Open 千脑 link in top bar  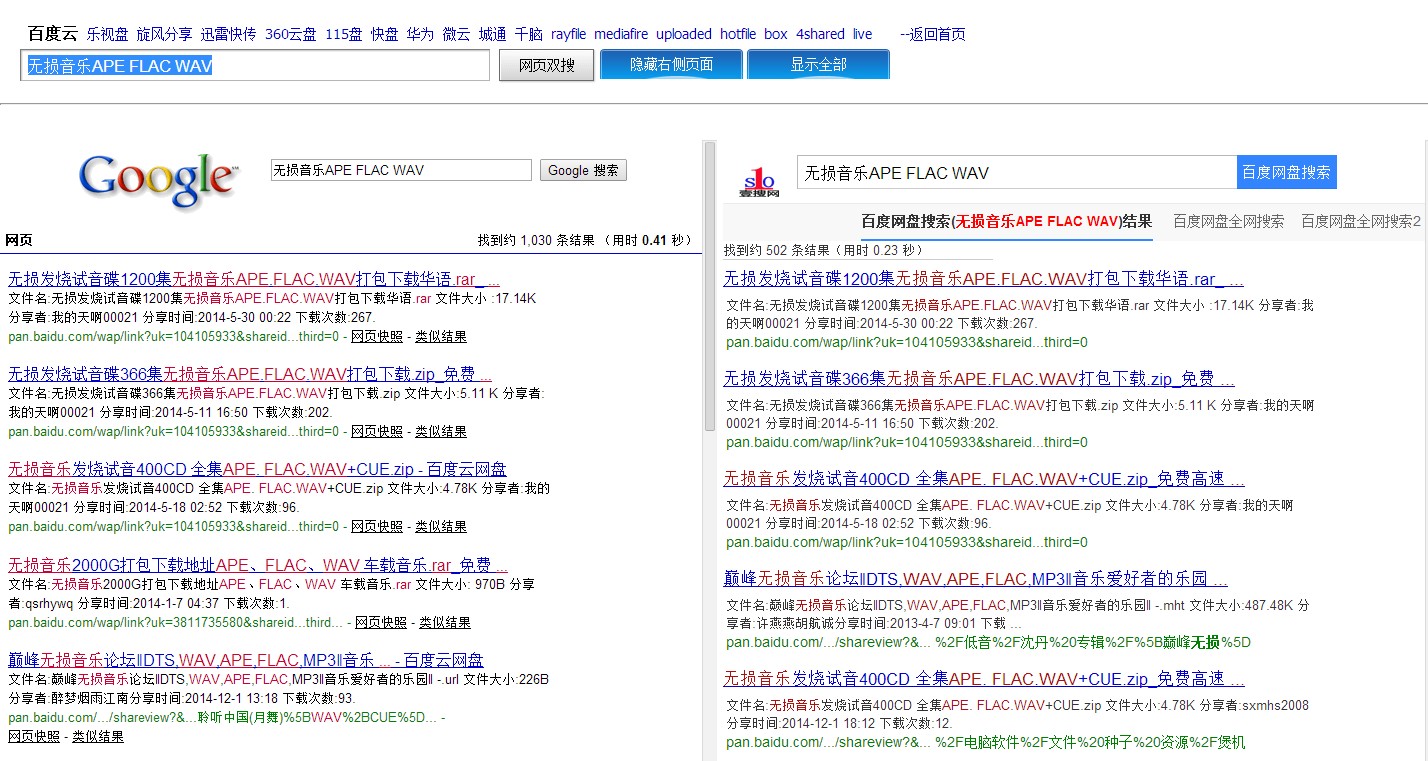pyautogui.click(x=528, y=34)
